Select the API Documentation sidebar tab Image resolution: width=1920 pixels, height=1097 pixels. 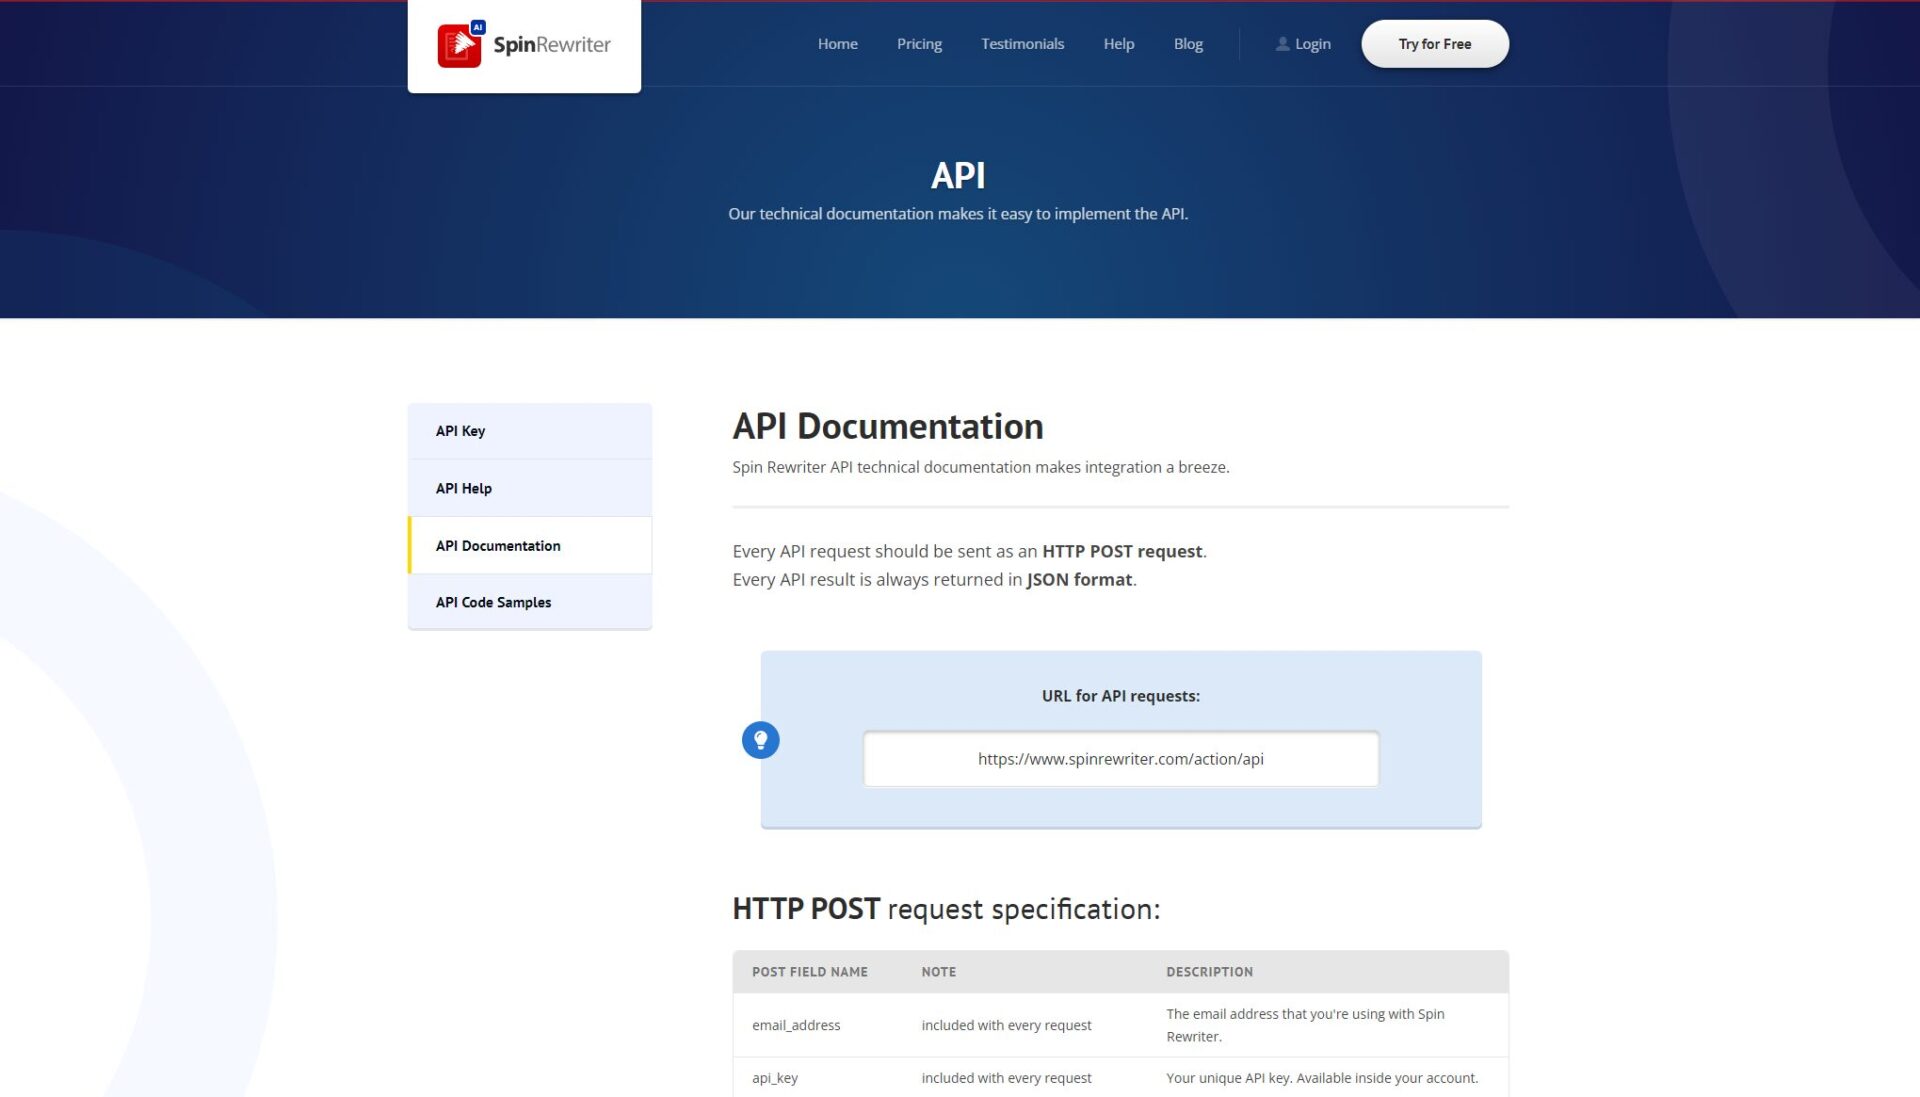(x=529, y=545)
